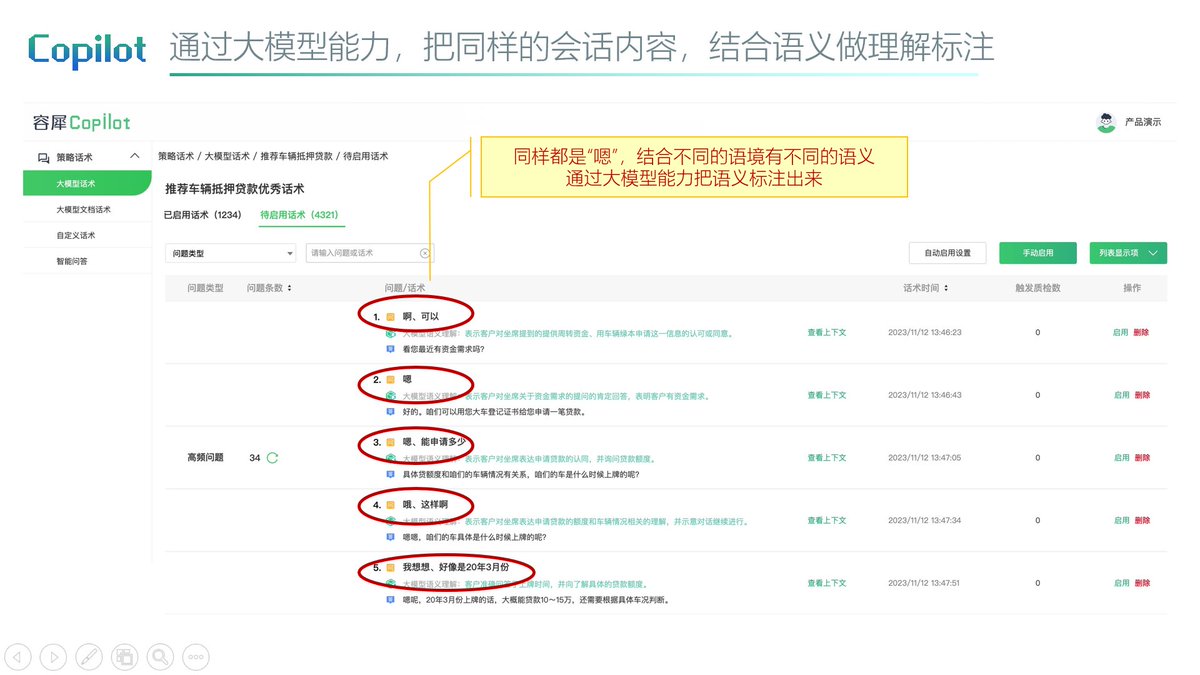Click the 容犀Copilot logo

tap(81, 122)
